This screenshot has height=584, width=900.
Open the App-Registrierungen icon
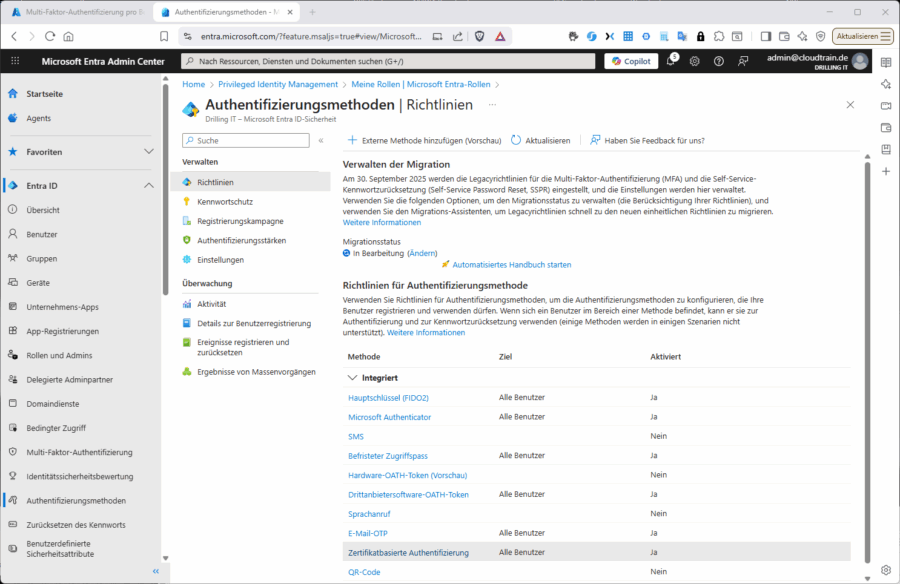pyautogui.click(x=13, y=331)
